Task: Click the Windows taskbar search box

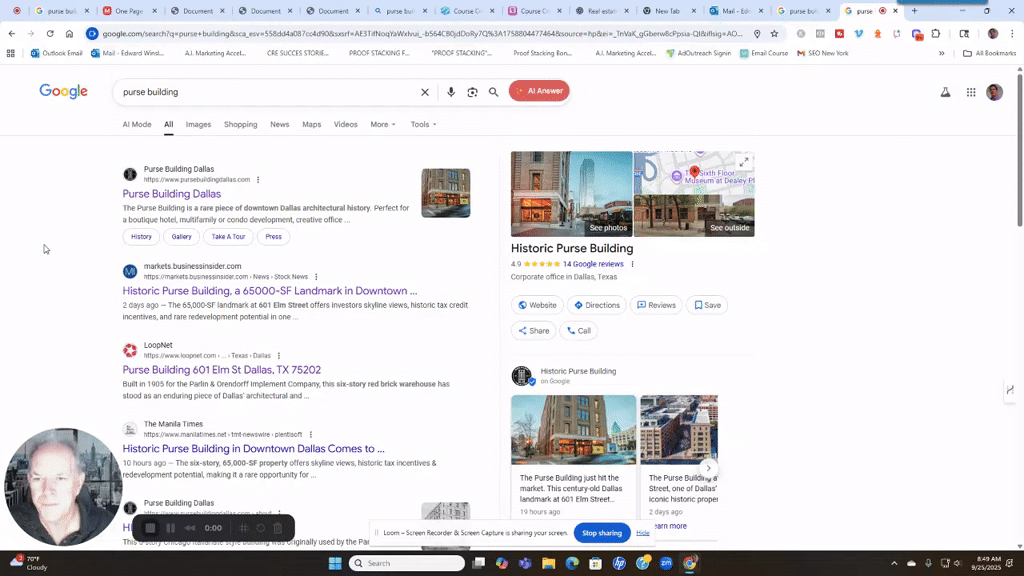Action: [x=407, y=563]
